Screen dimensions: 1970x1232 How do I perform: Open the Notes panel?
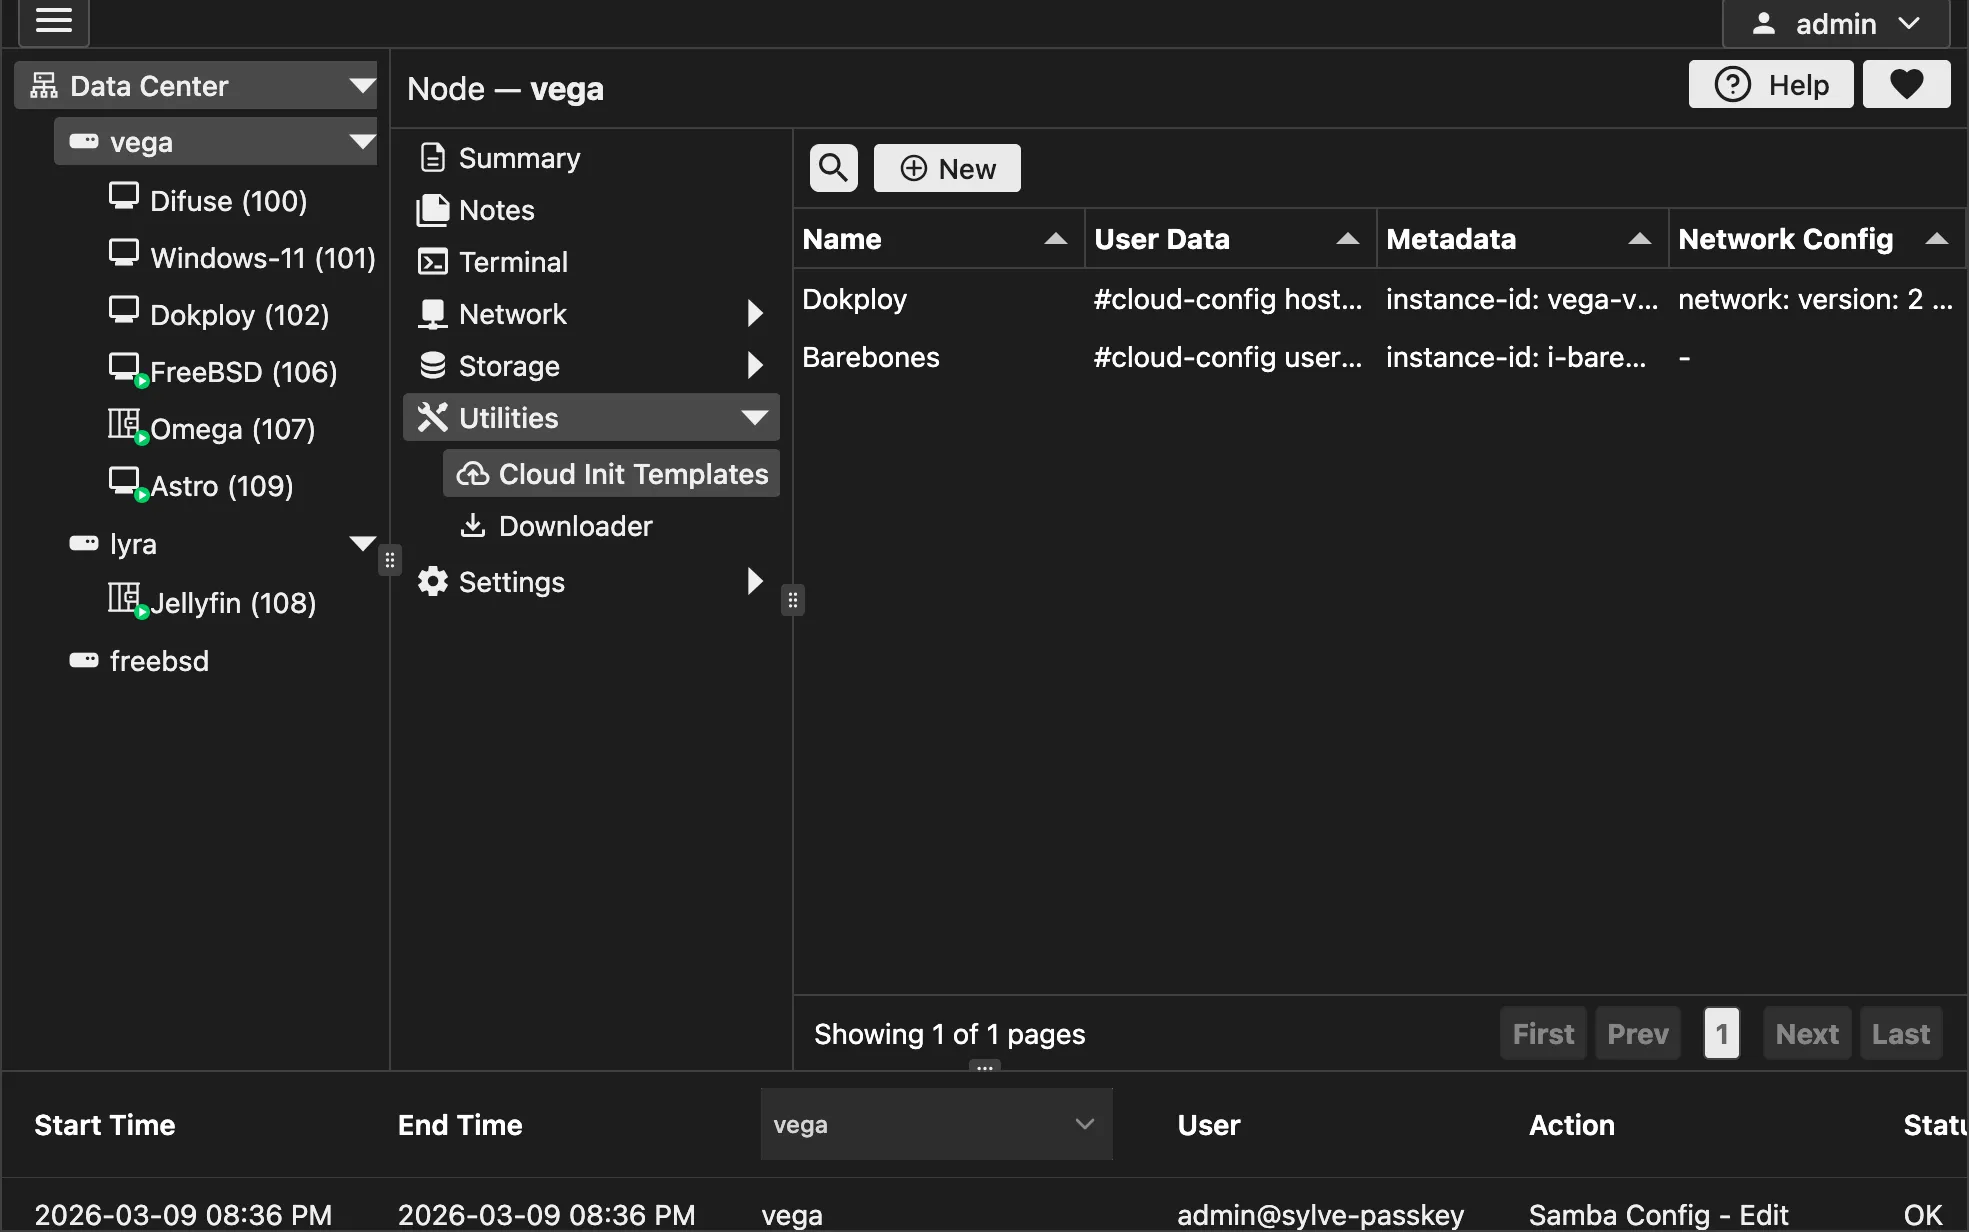pos(495,209)
